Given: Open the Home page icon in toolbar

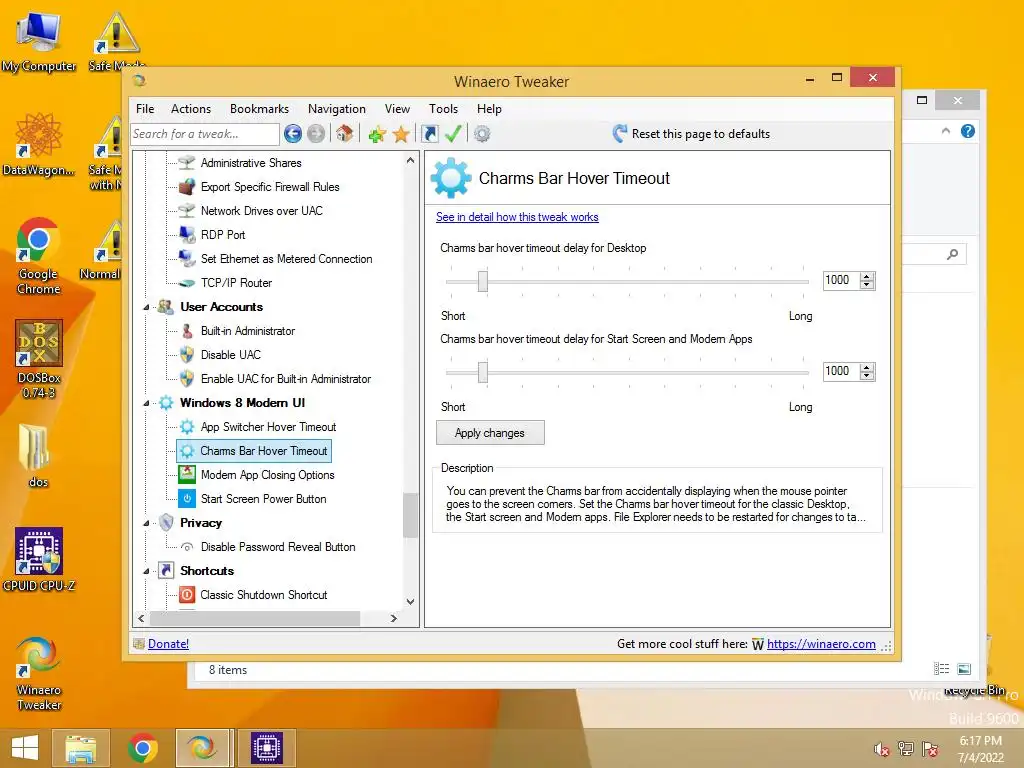Looking at the screenshot, I should tap(345, 134).
